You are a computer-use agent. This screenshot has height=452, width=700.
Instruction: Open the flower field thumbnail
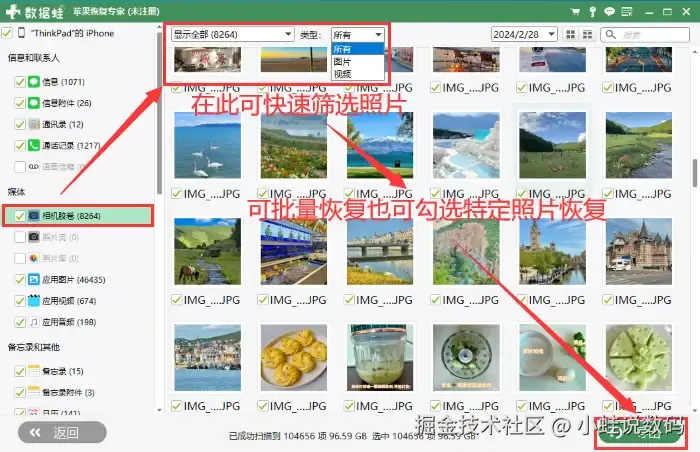[294, 145]
